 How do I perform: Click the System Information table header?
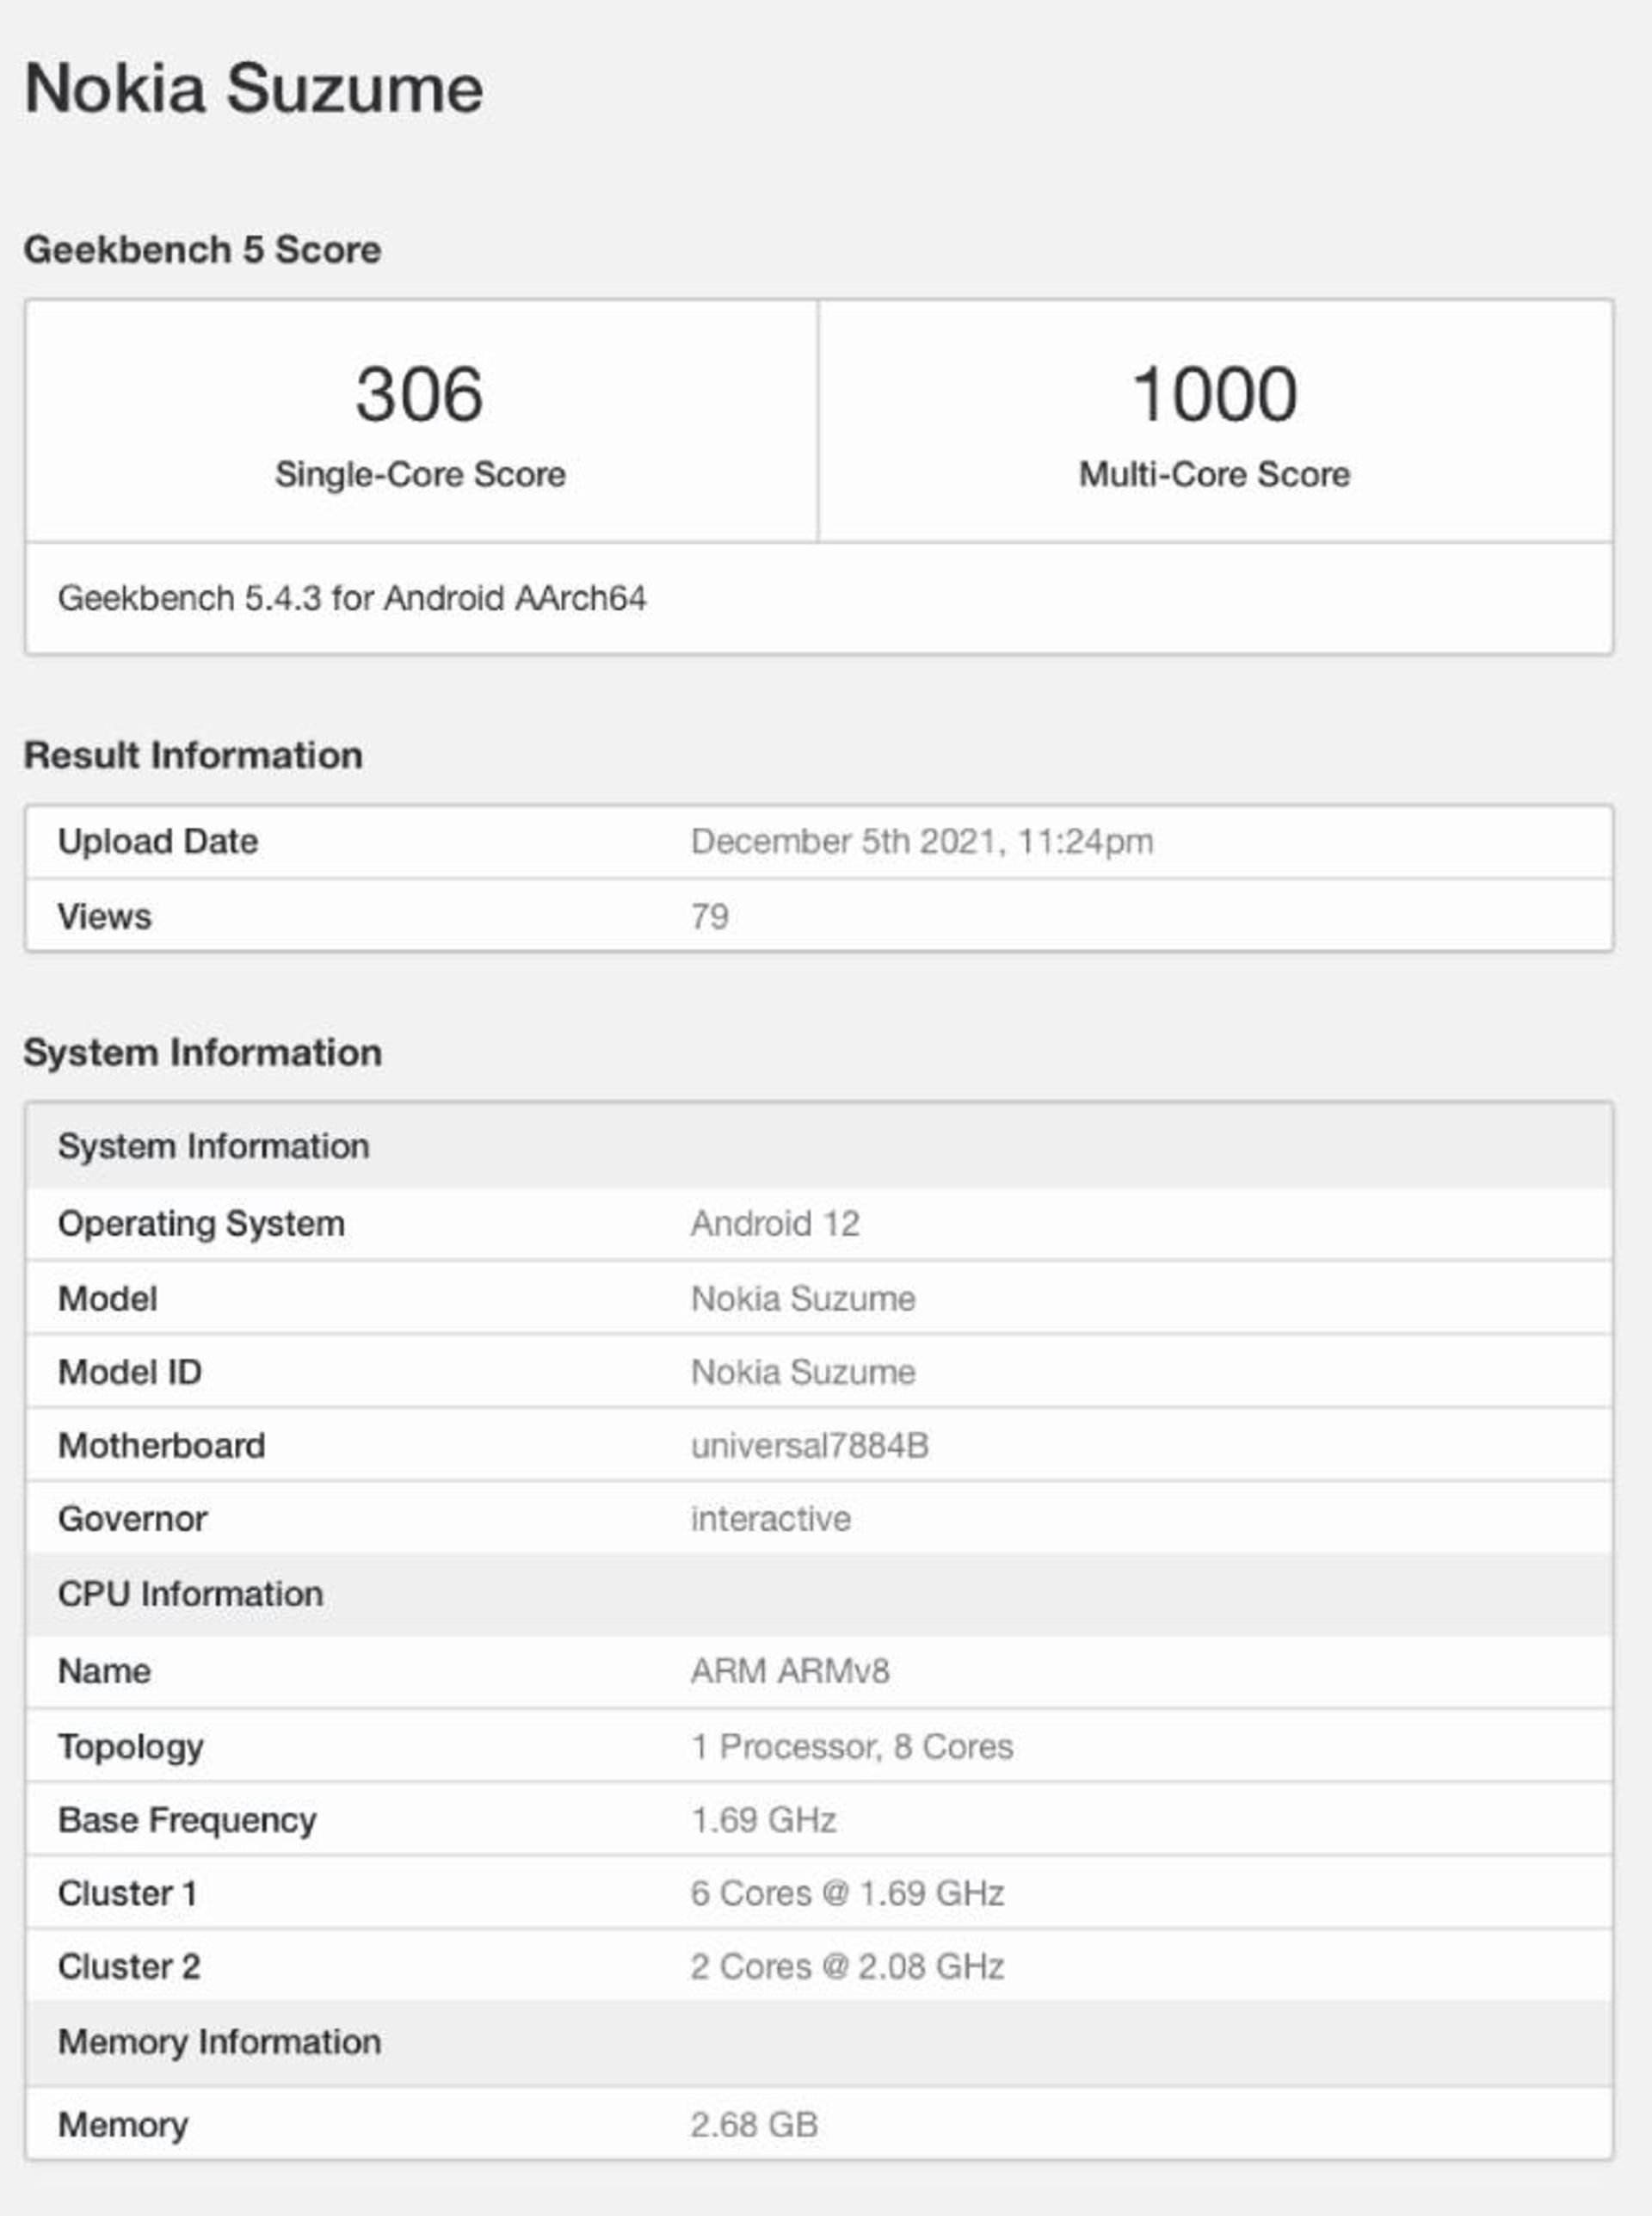click(x=213, y=1146)
